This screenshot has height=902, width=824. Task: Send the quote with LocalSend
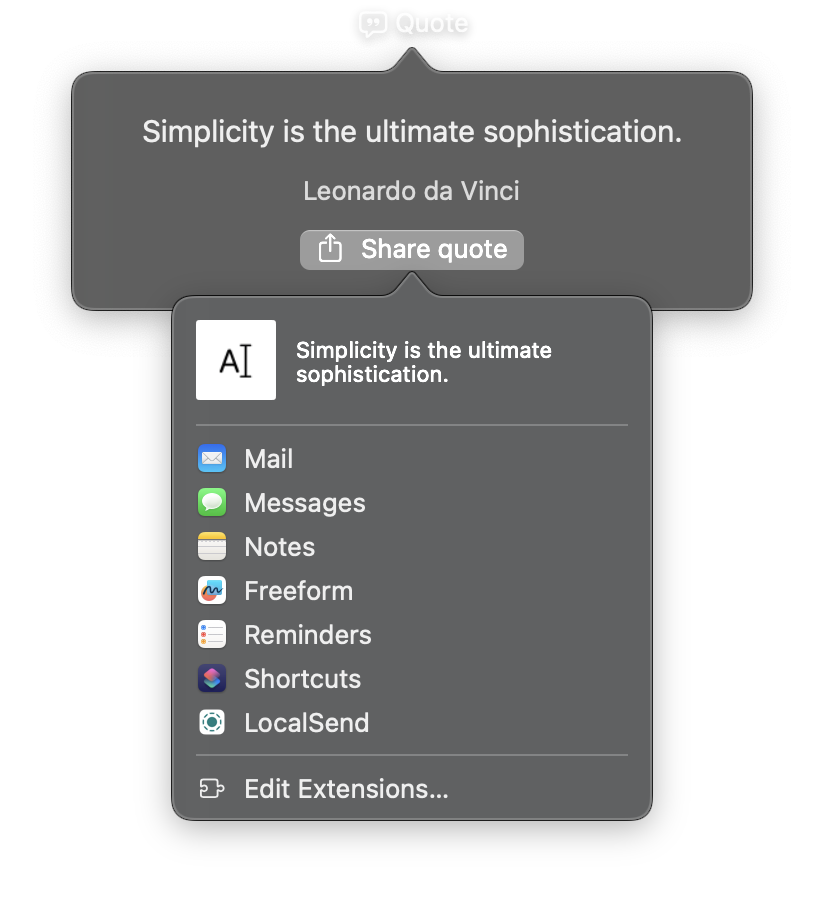pos(412,723)
